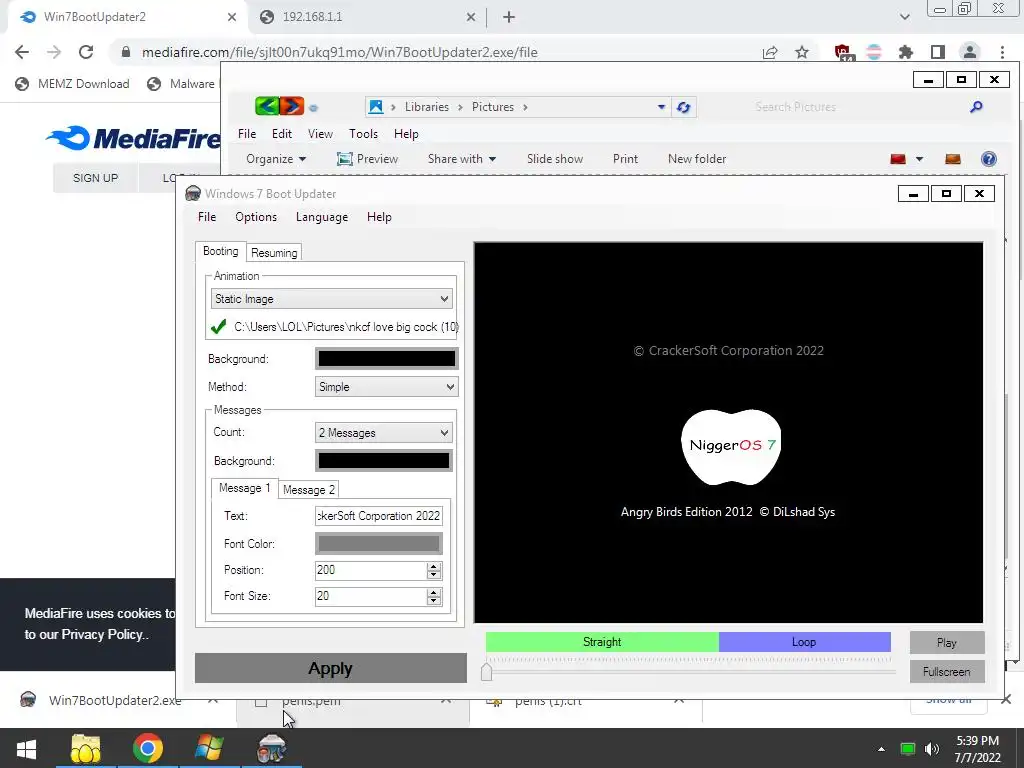Expand view options arrow in Explorer
1024x768 pixels.
[x=920, y=159]
